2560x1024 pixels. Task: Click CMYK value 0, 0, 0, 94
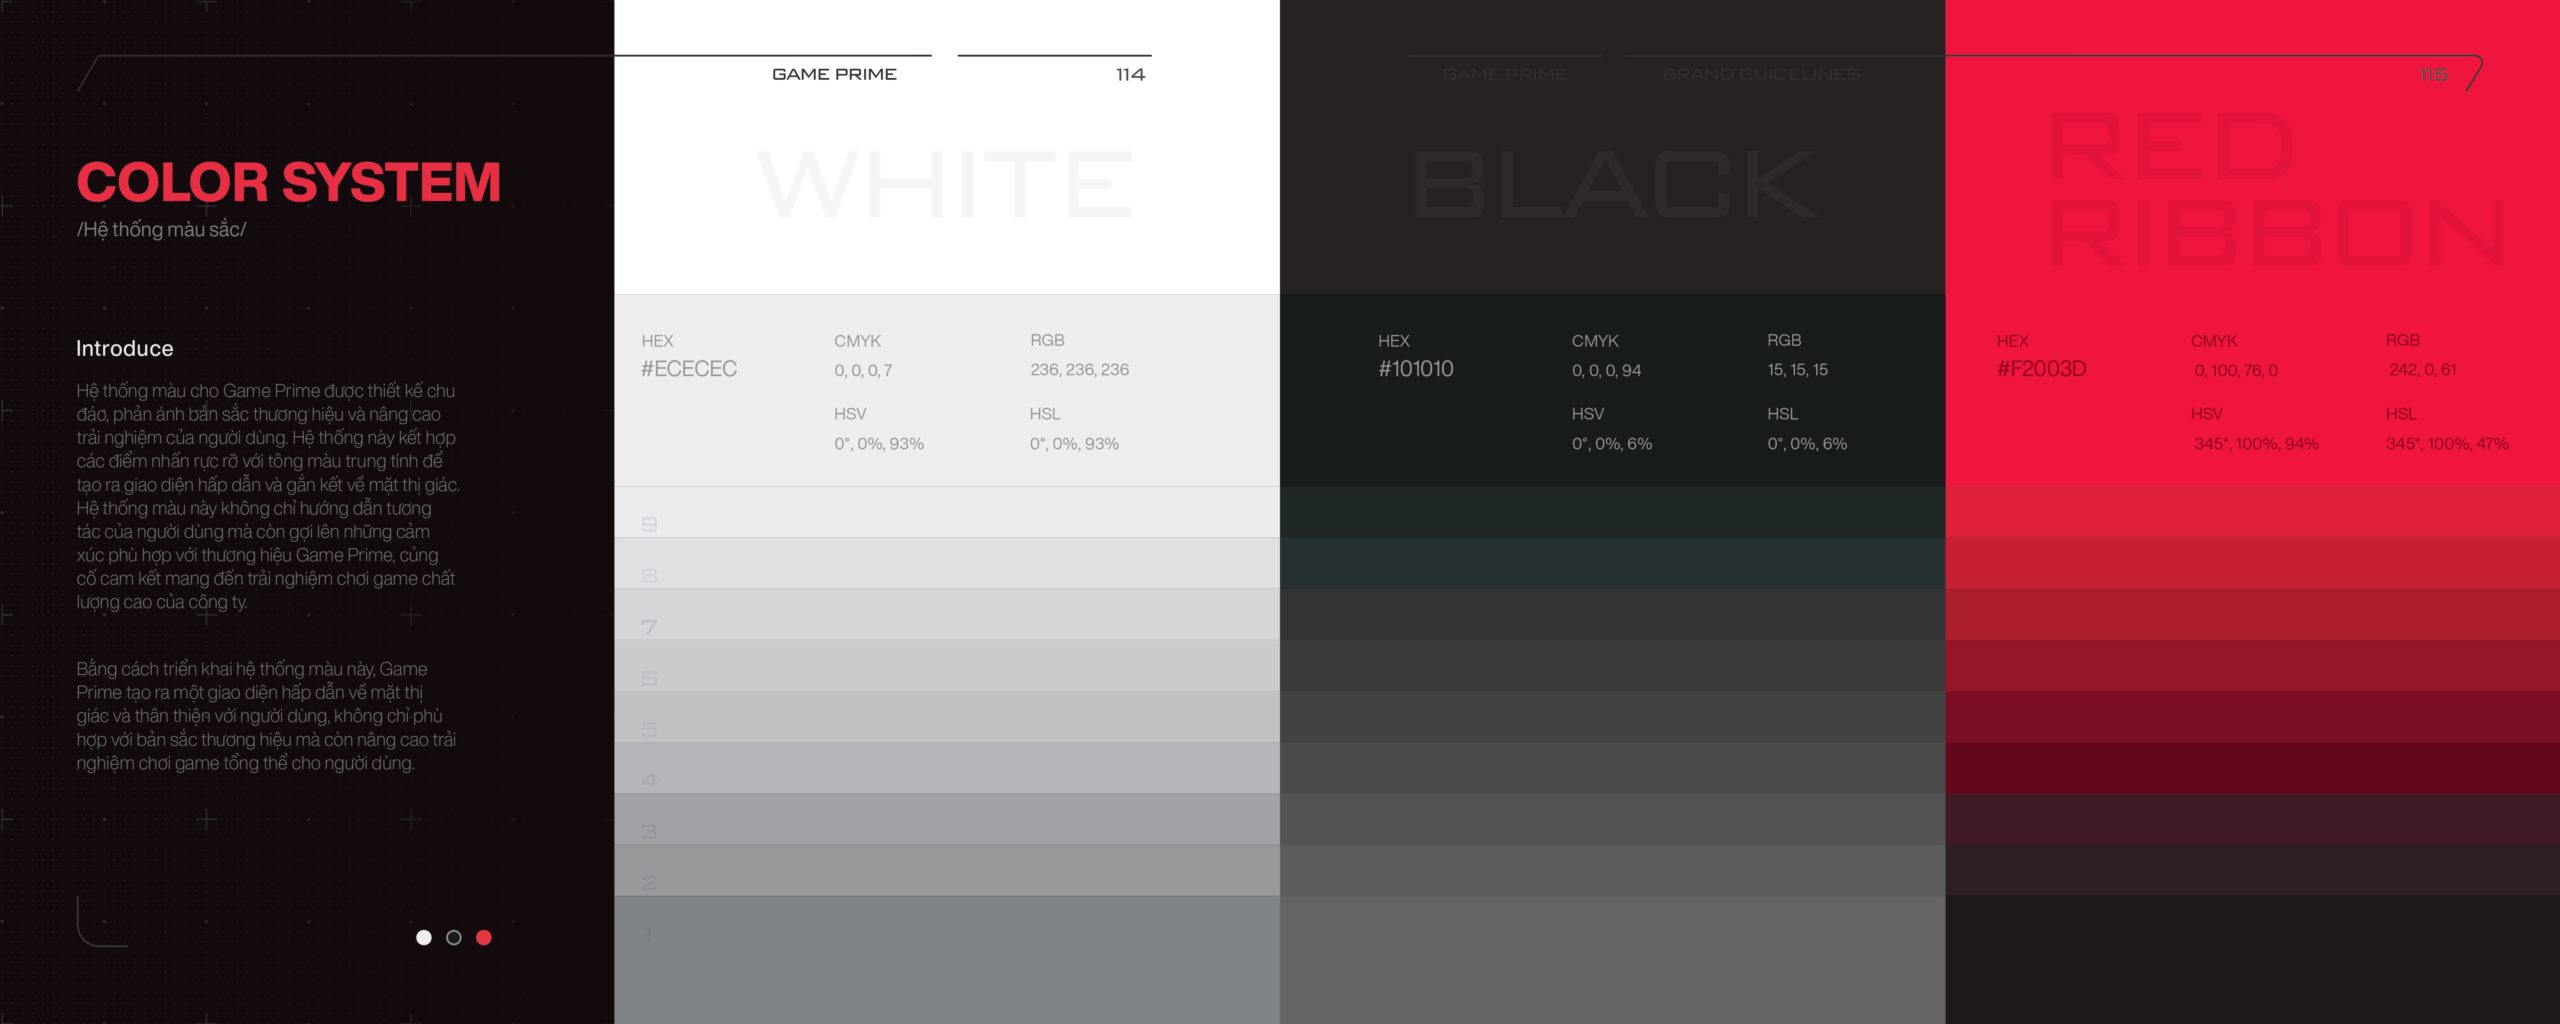click(x=1606, y=370)
